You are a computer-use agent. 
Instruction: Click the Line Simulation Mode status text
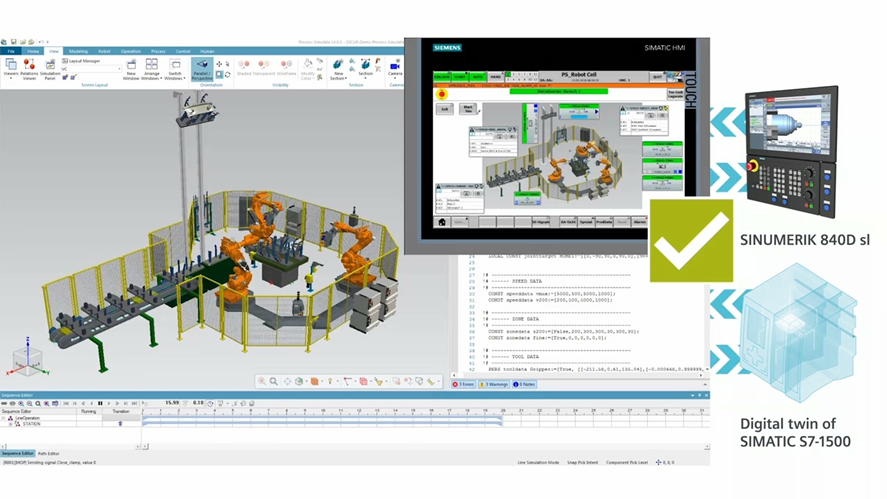538,463
